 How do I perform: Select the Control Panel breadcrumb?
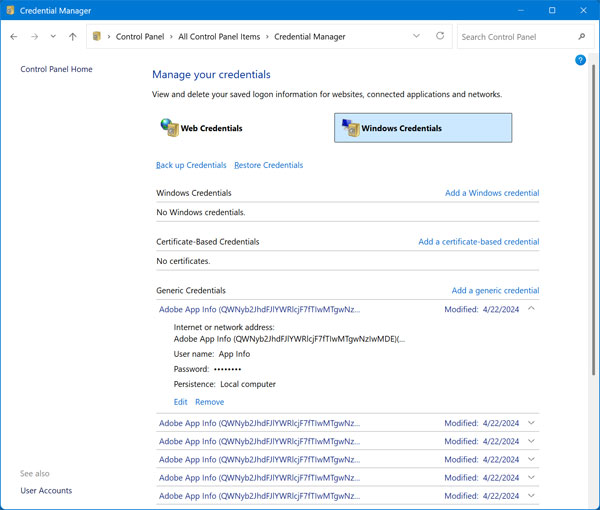coord(140,37)
